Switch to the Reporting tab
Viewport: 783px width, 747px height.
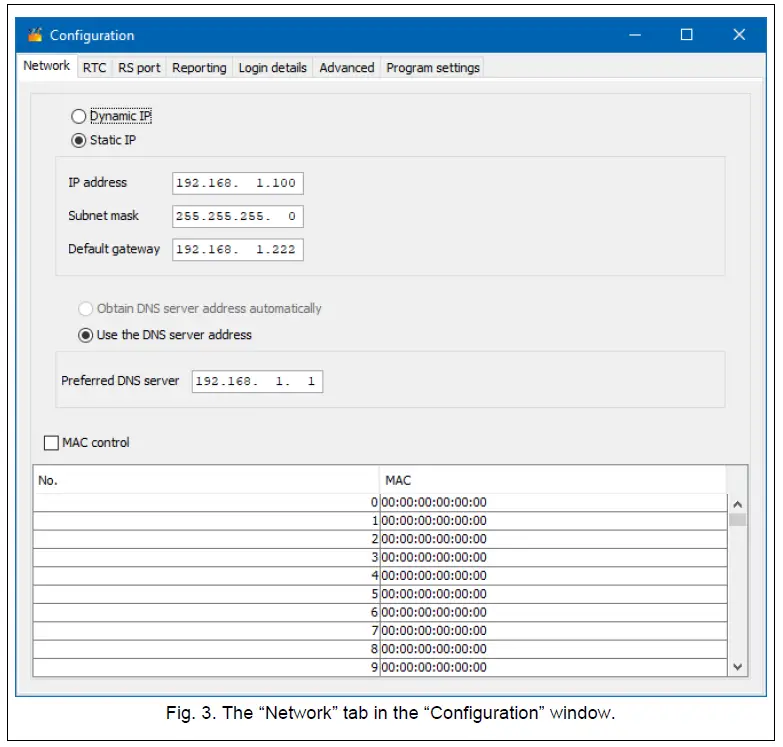click(199, 67)
